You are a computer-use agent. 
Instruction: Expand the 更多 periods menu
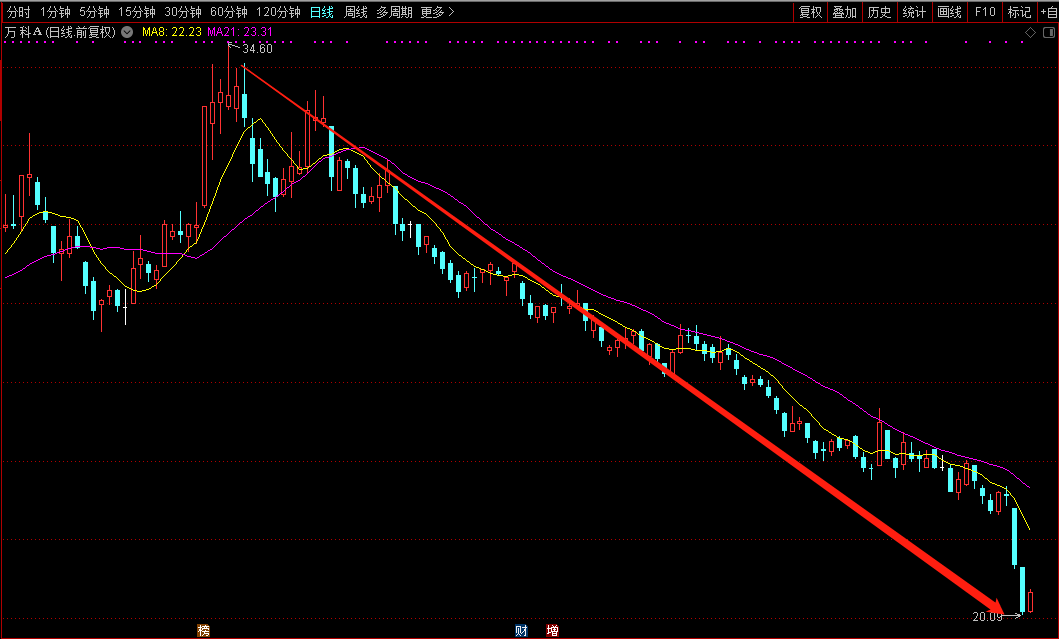point(437,12)
